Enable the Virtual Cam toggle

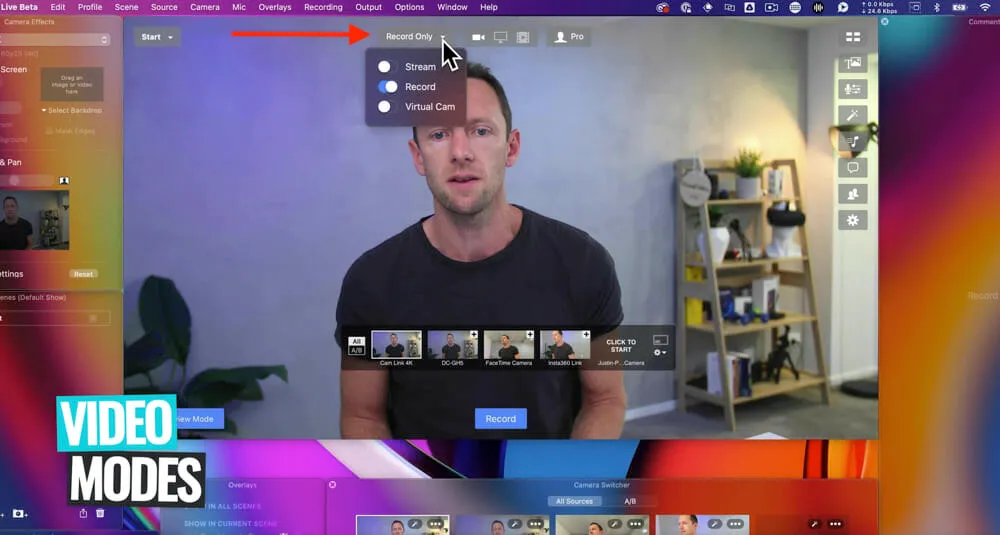(385, 107)
